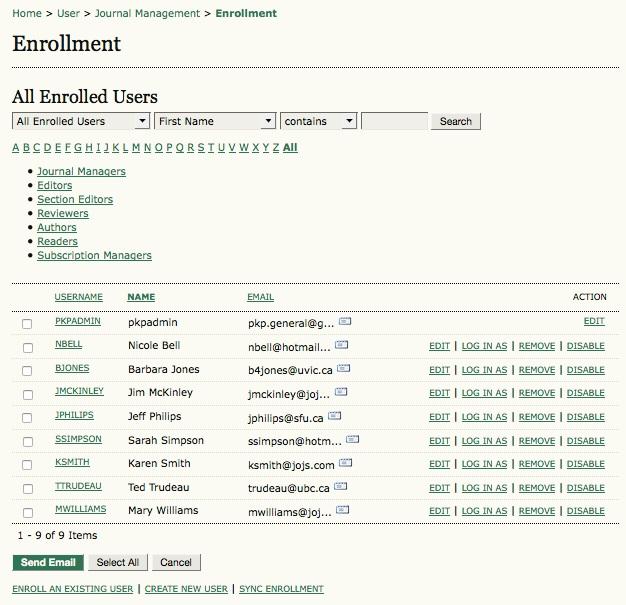
Task: Open the Readers role list
Action: (57, 241)
